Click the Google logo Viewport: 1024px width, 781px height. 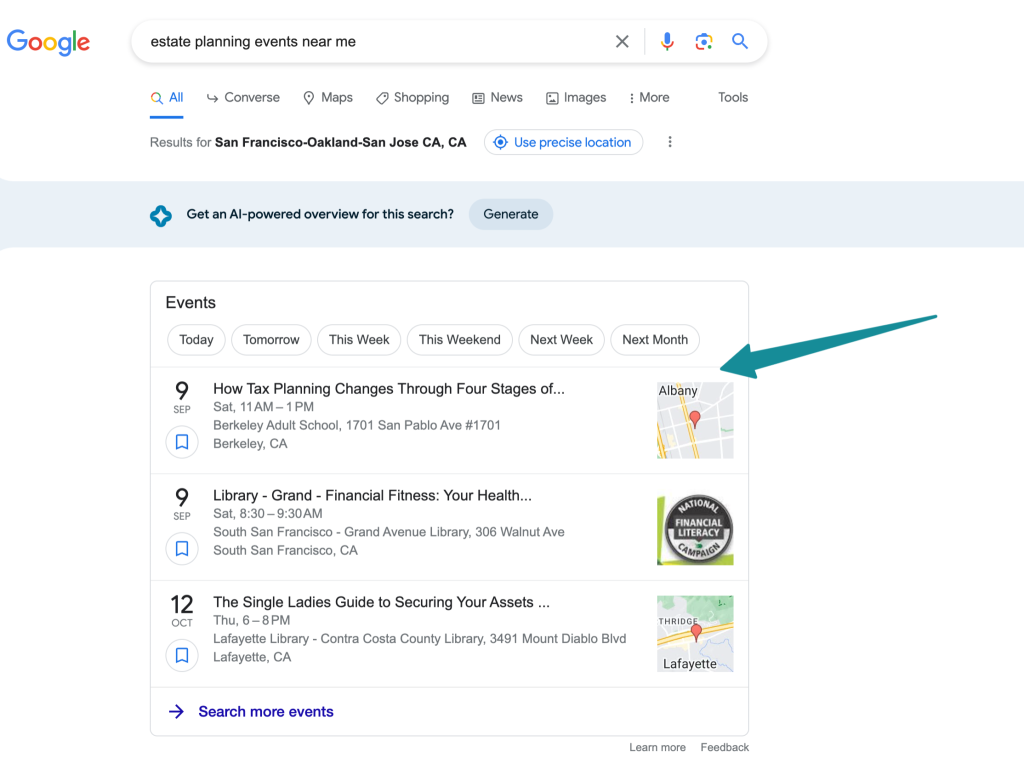[x=48, y=42]
